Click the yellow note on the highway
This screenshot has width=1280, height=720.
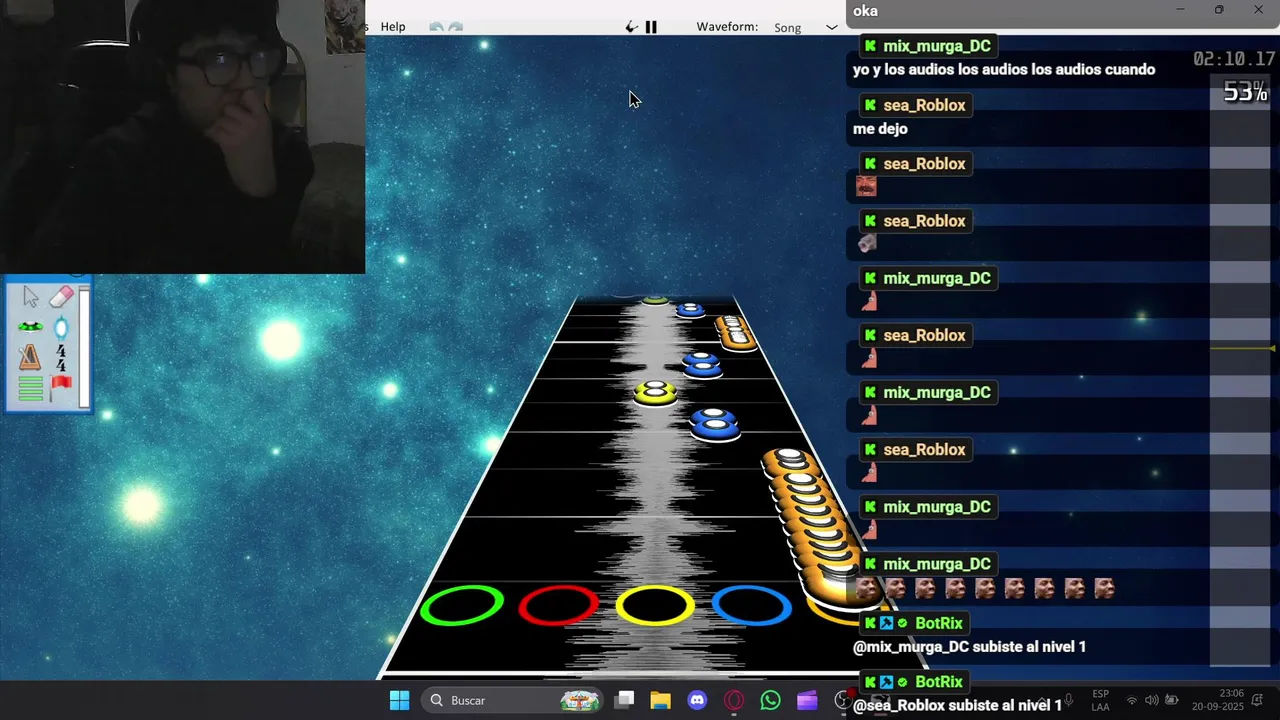point(655,393)
